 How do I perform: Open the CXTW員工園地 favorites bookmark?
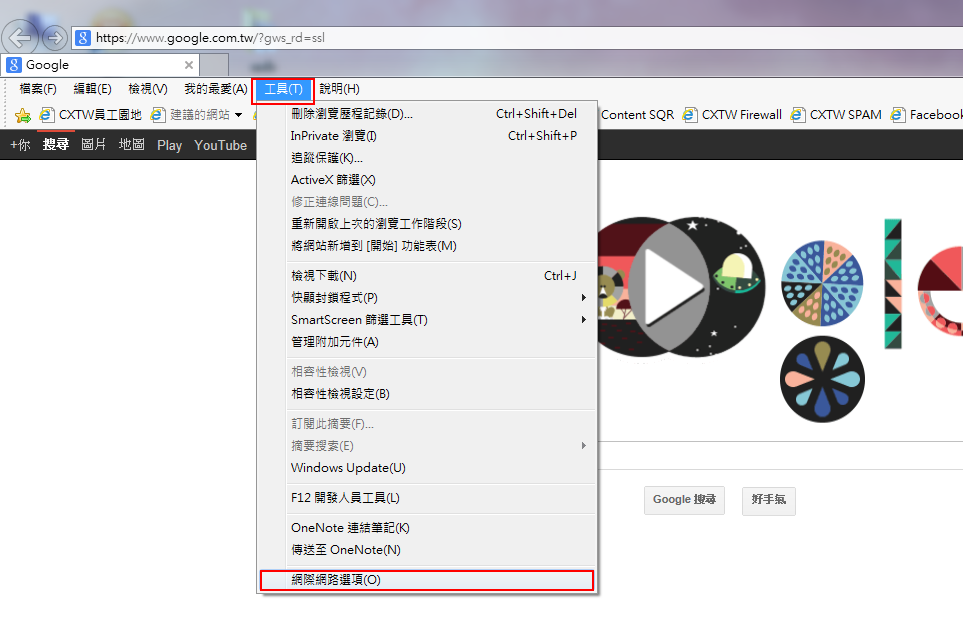(x=91, y=115)
